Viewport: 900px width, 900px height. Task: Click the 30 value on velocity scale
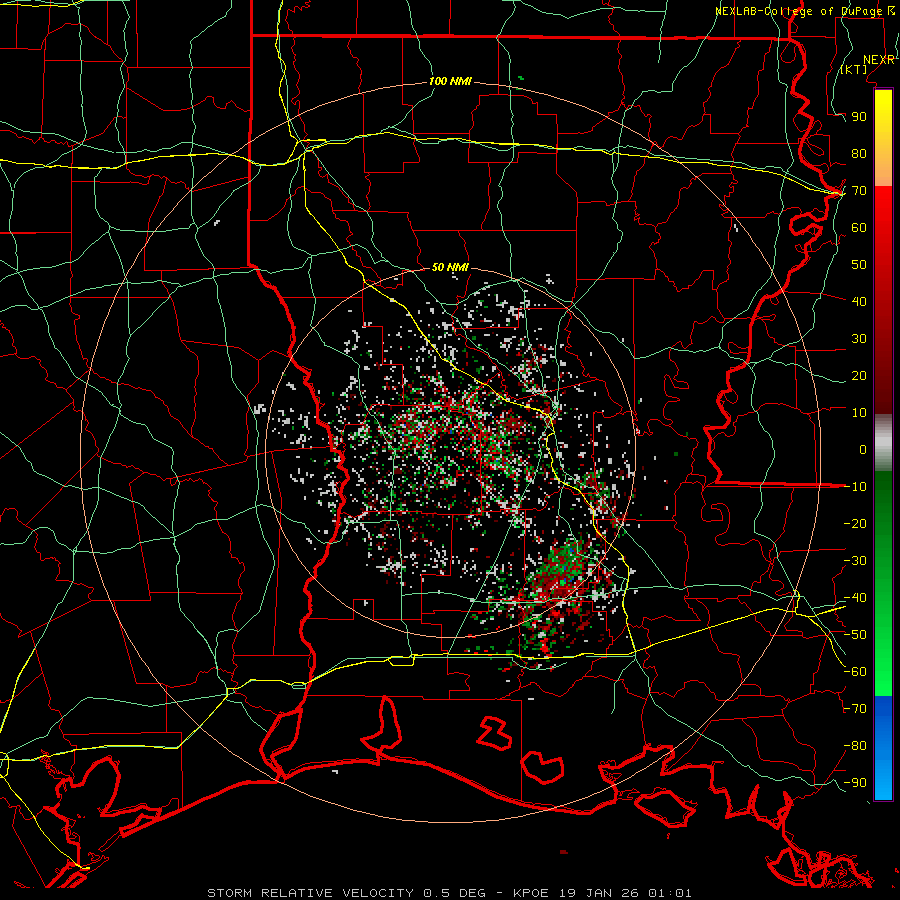coord(859,339)
